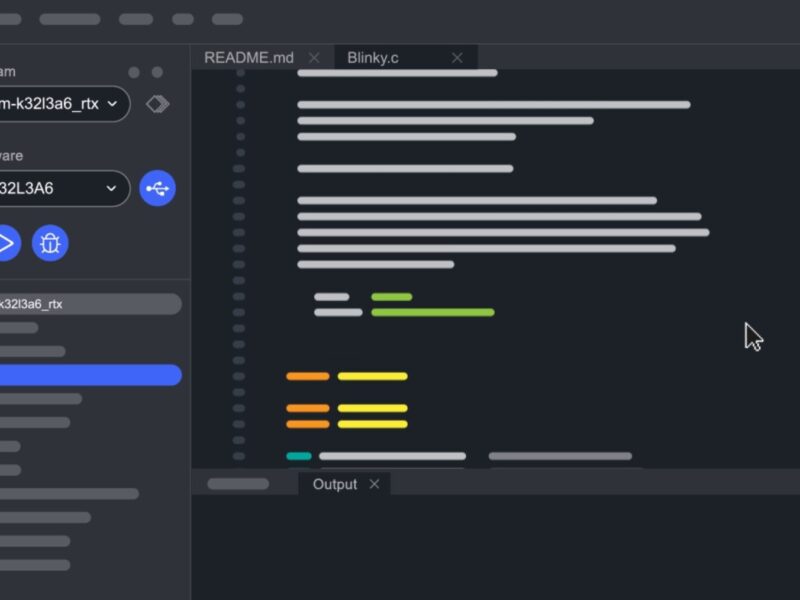This screenshot has height=600, width=800.
Task: Start debugging with the bug icon
Action: pyautogui.click(x=50, y=243)
